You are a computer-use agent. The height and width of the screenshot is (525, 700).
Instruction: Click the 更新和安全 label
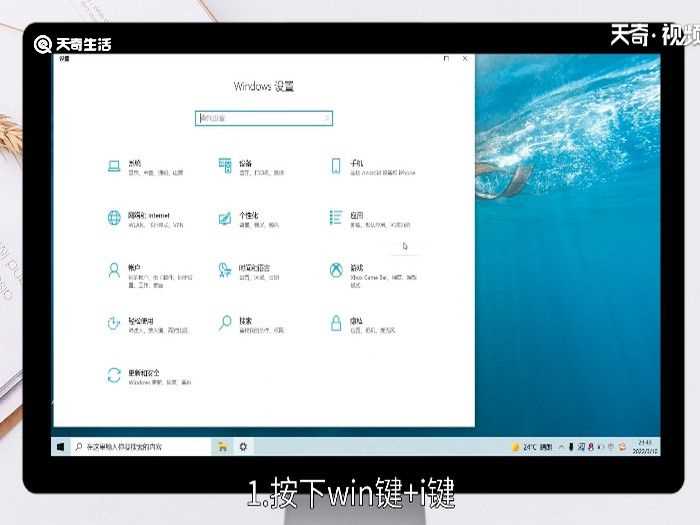pyautogui.click(x=144, y=373)
